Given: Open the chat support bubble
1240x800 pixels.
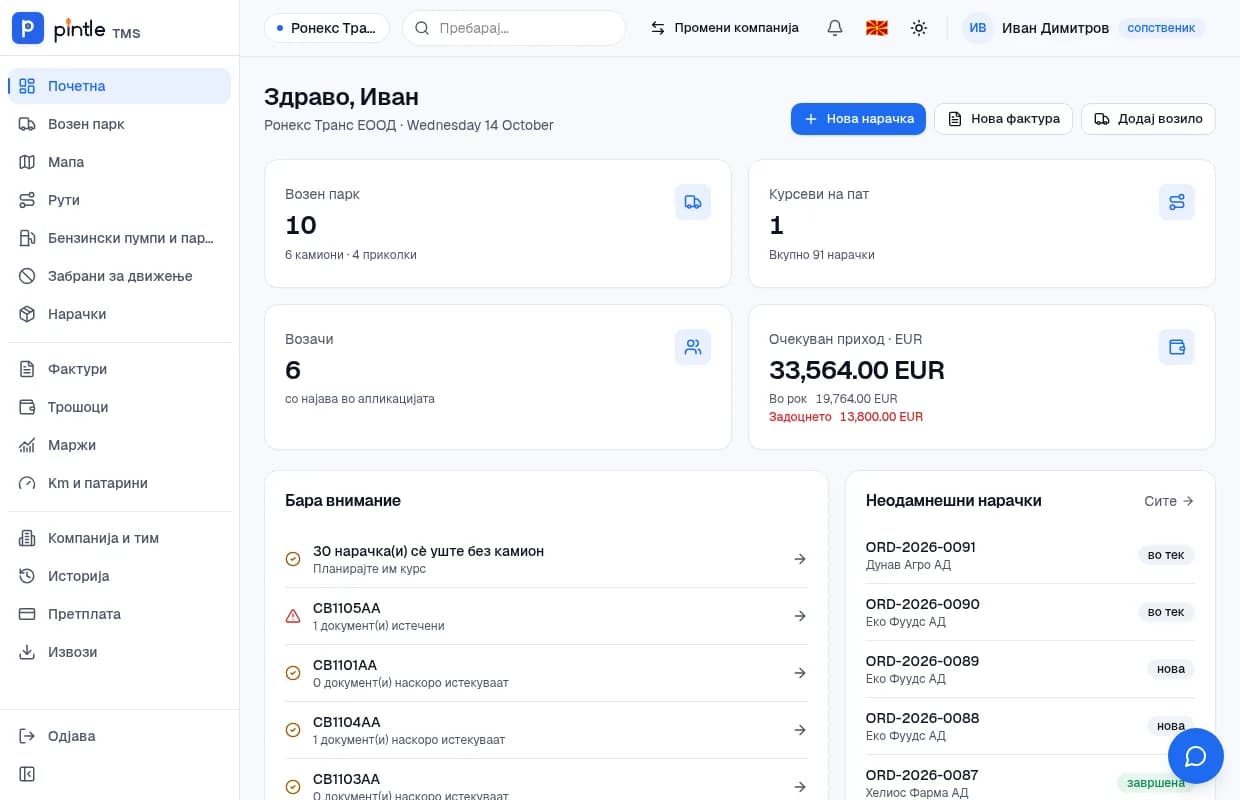Looking at the screenshot, I should tap(1196, 756).
